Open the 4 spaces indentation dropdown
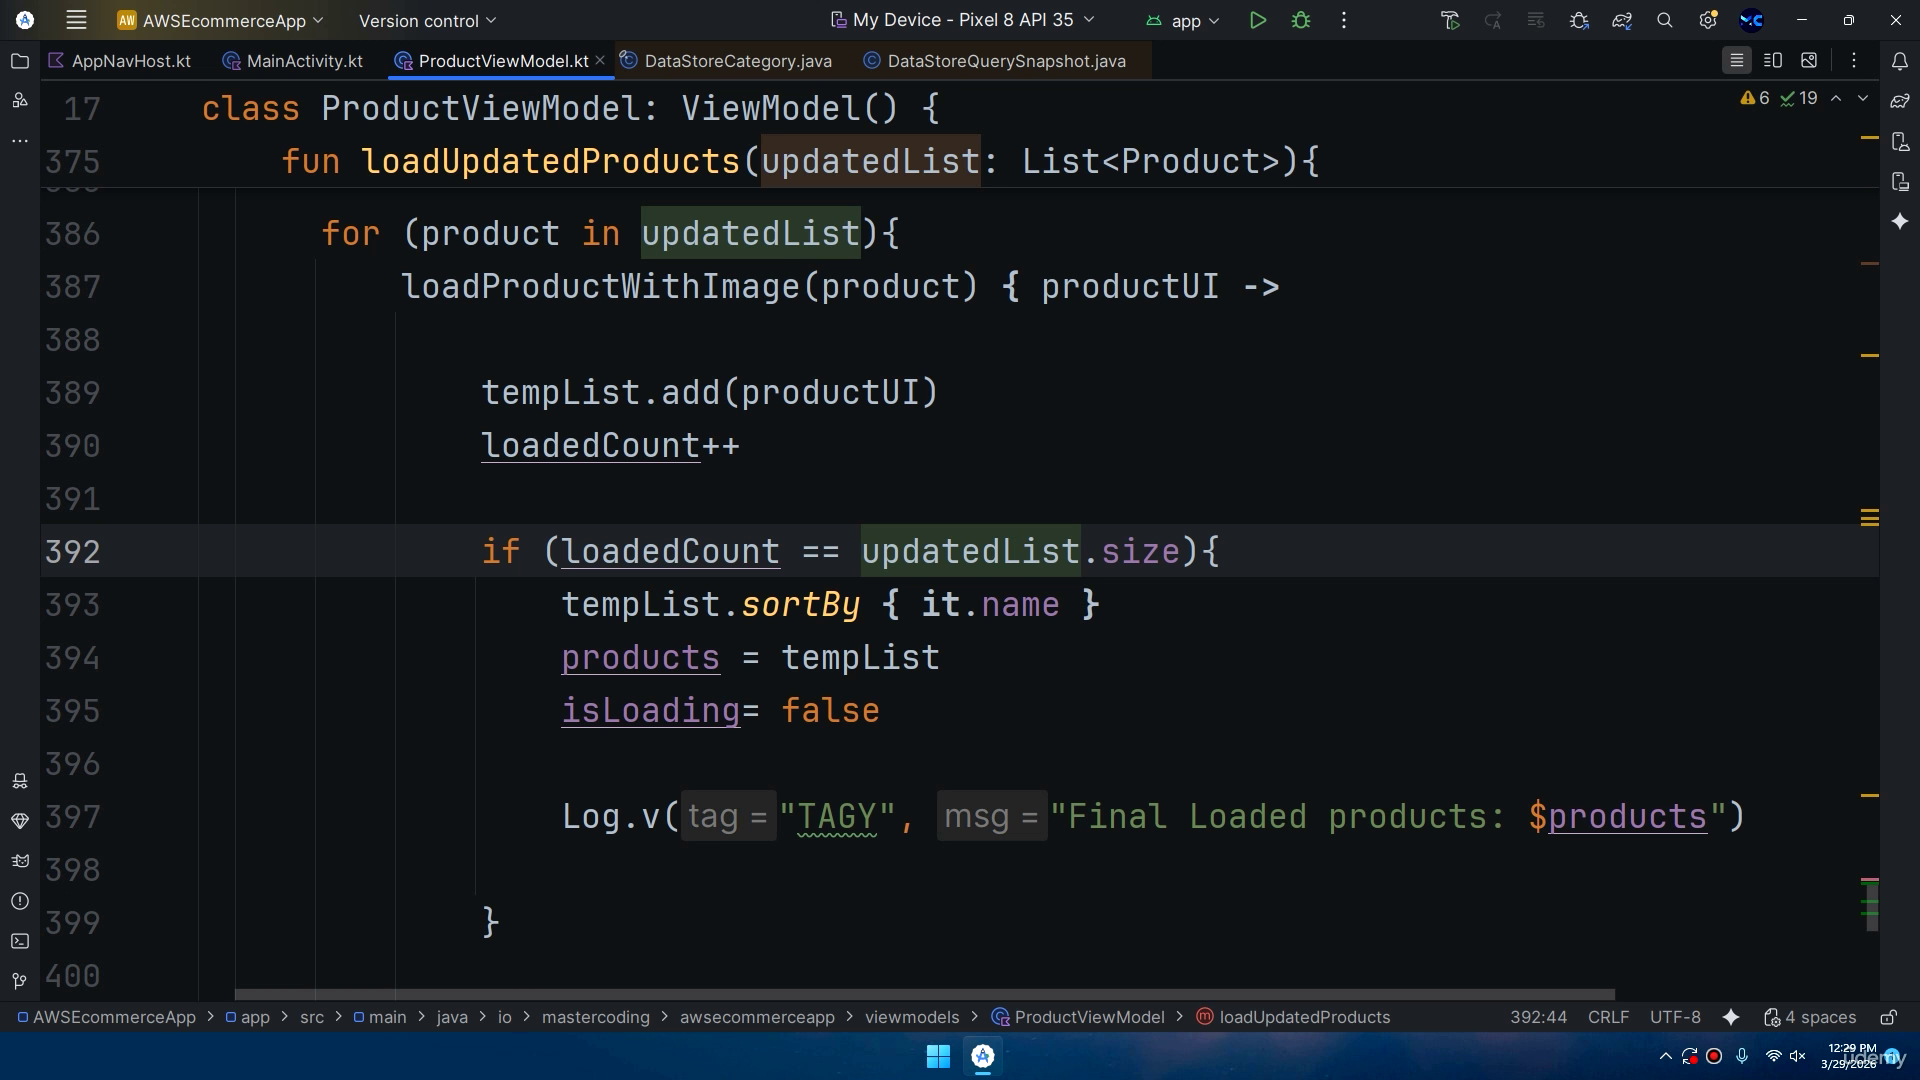 [x=1810, y=1017]
